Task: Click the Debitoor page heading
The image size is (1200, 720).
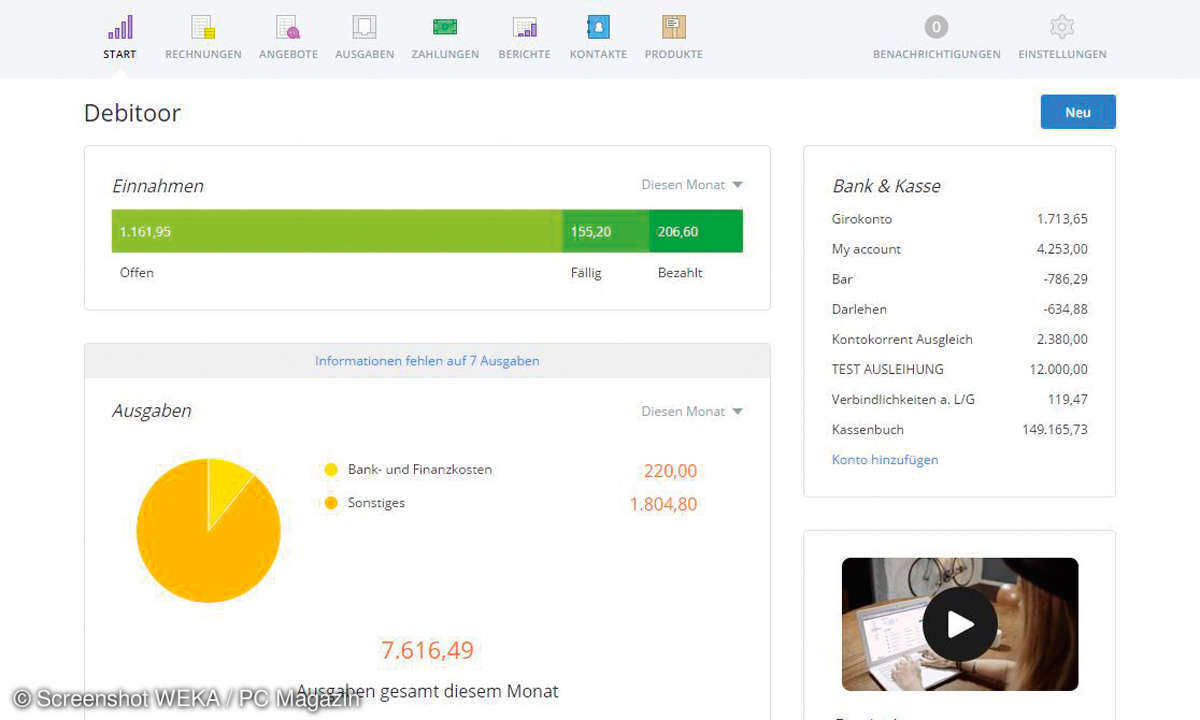Action: (x=132, y=113)
